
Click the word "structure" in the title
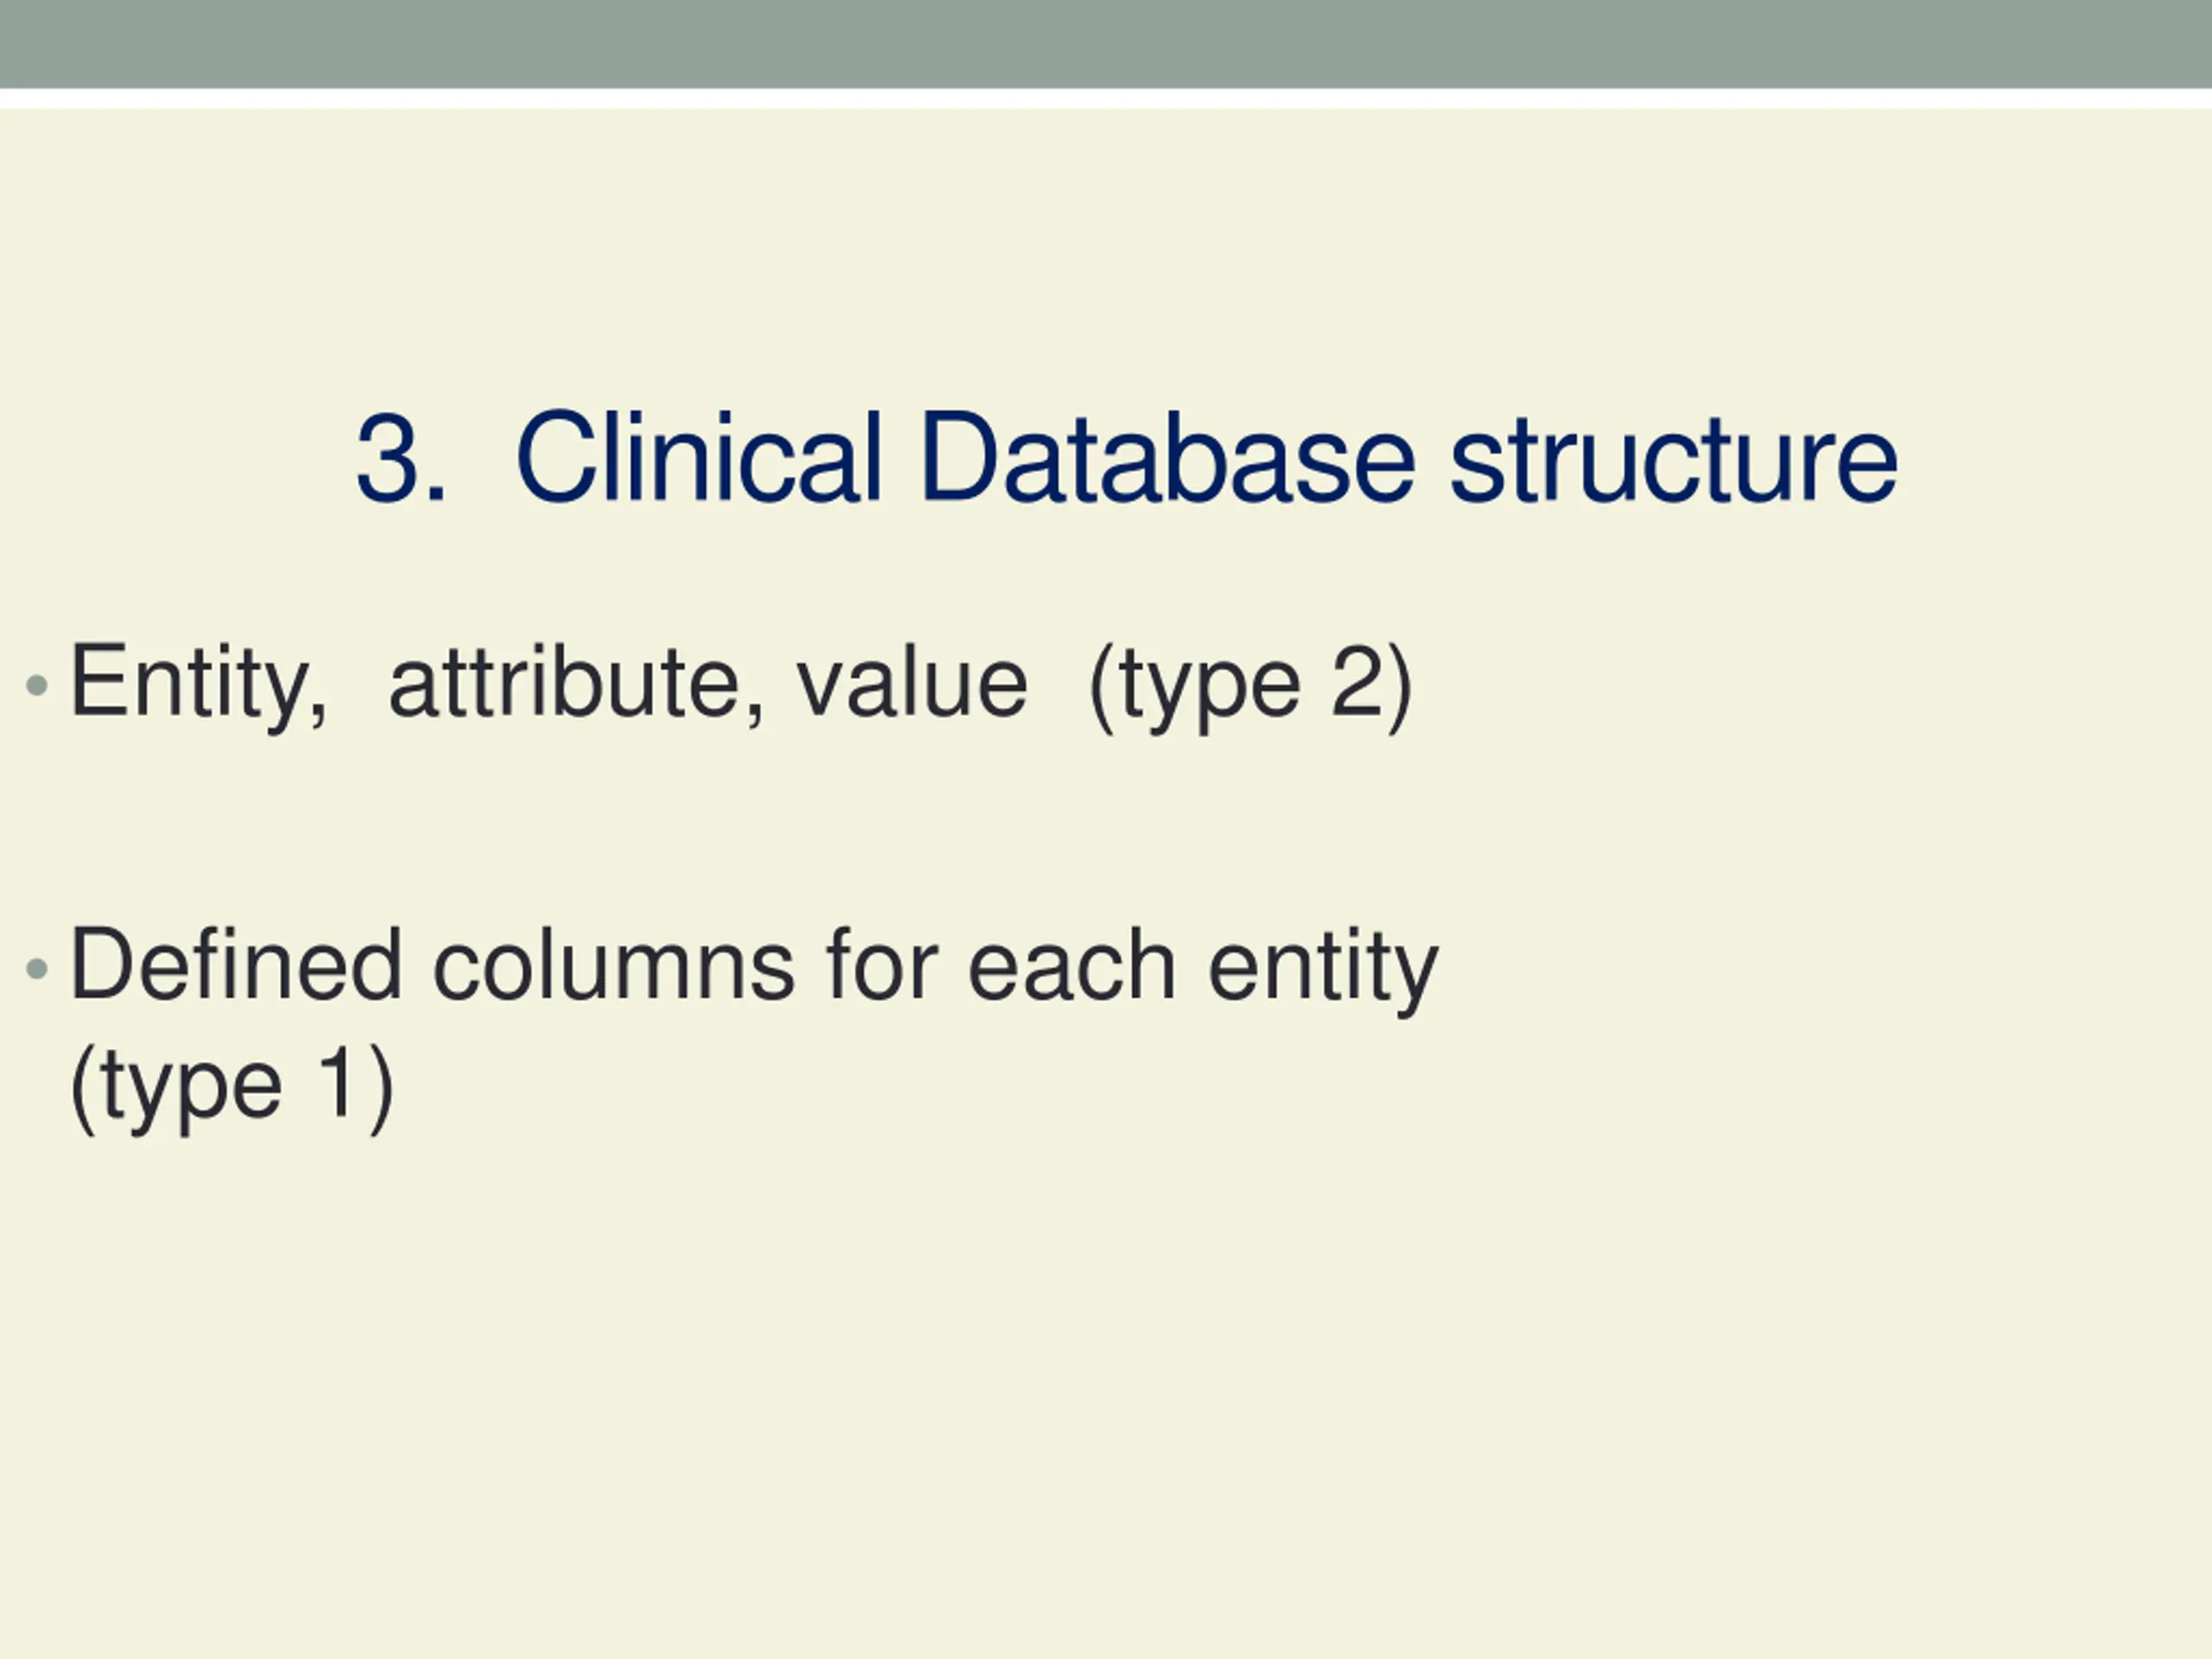click(x=1674, y=462)
